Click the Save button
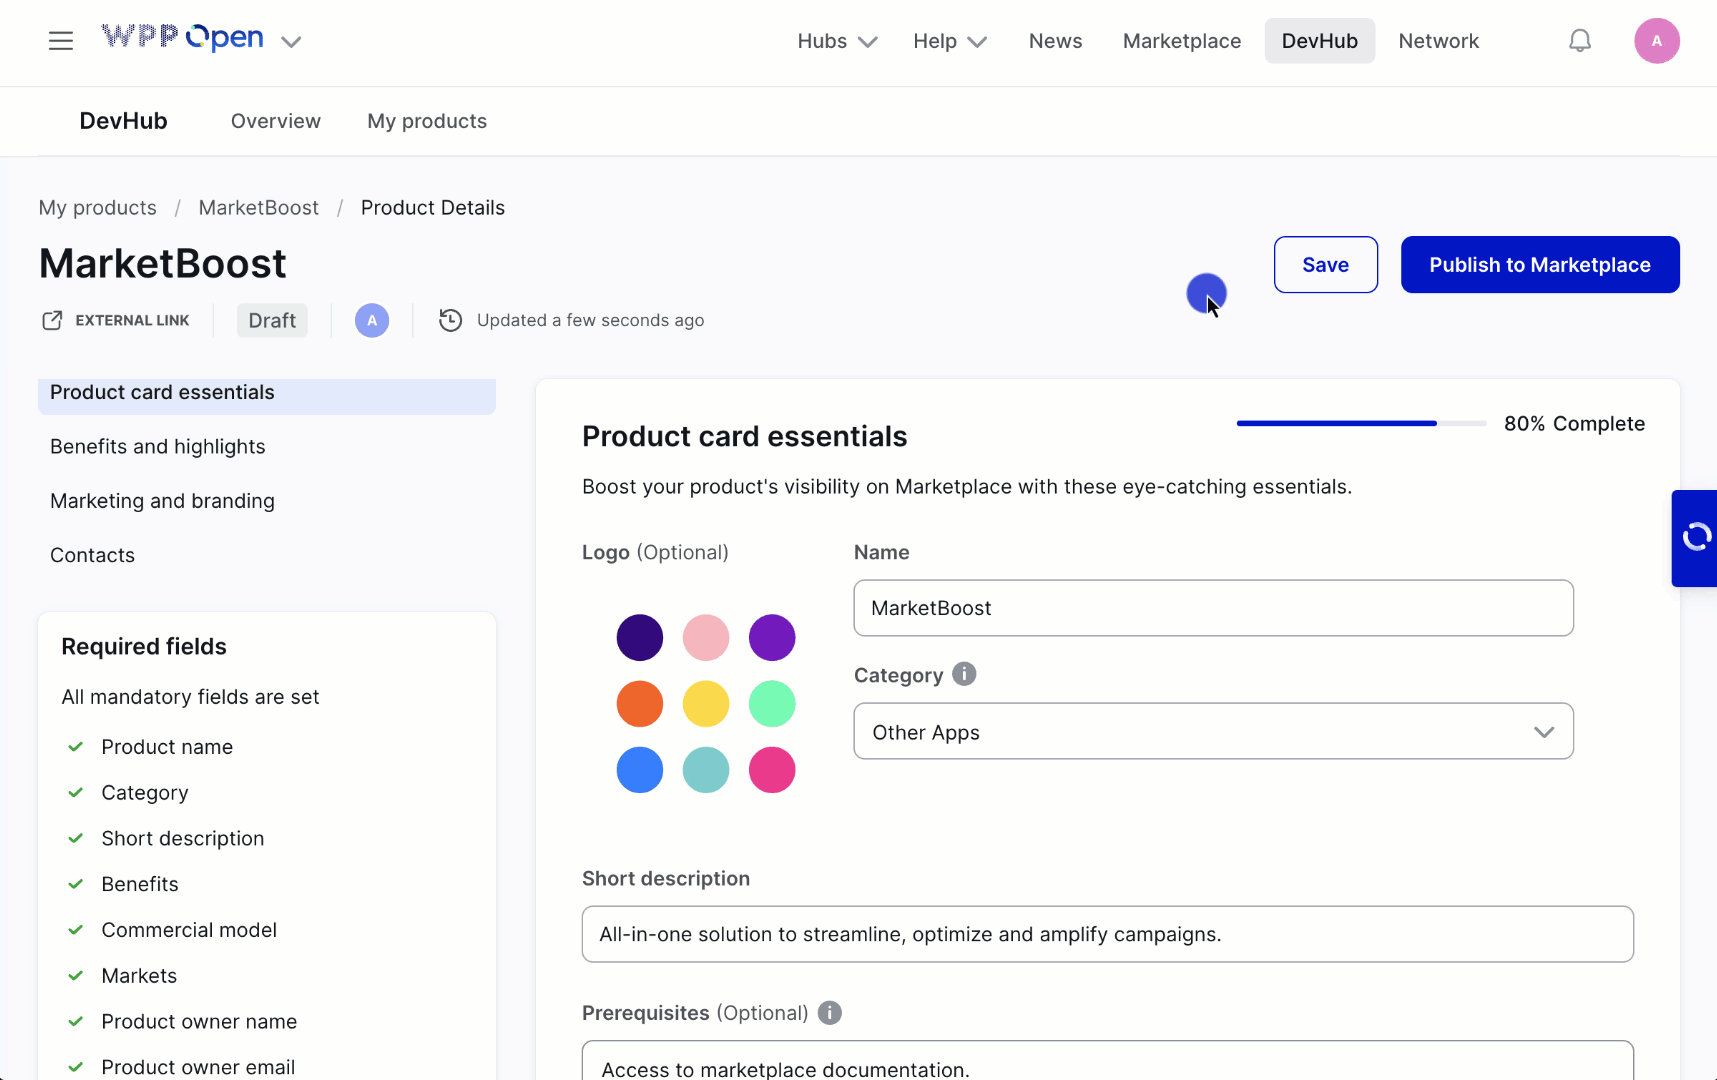 tap(1325, 265)
